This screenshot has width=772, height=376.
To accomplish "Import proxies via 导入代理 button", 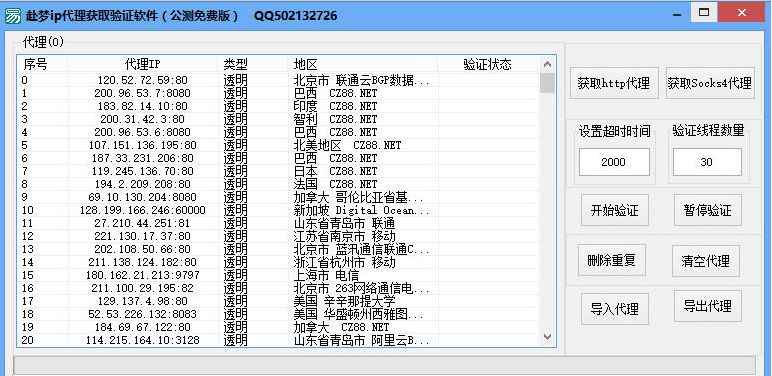I will point(614,309).
